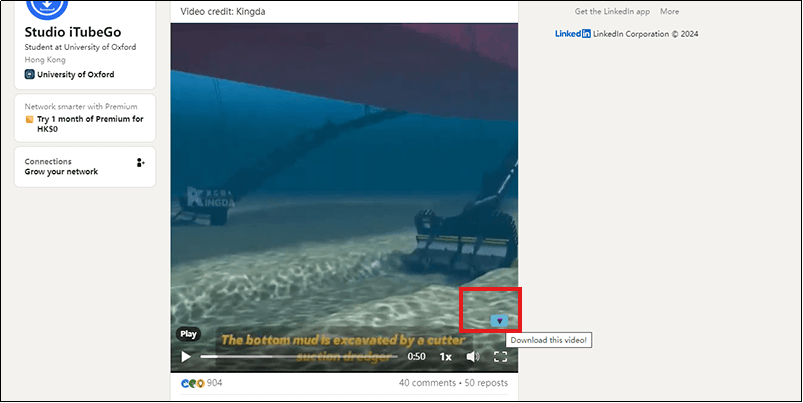The image size is (803, 403).
Task: View the 904 reactions list
Action: [215, 383]
